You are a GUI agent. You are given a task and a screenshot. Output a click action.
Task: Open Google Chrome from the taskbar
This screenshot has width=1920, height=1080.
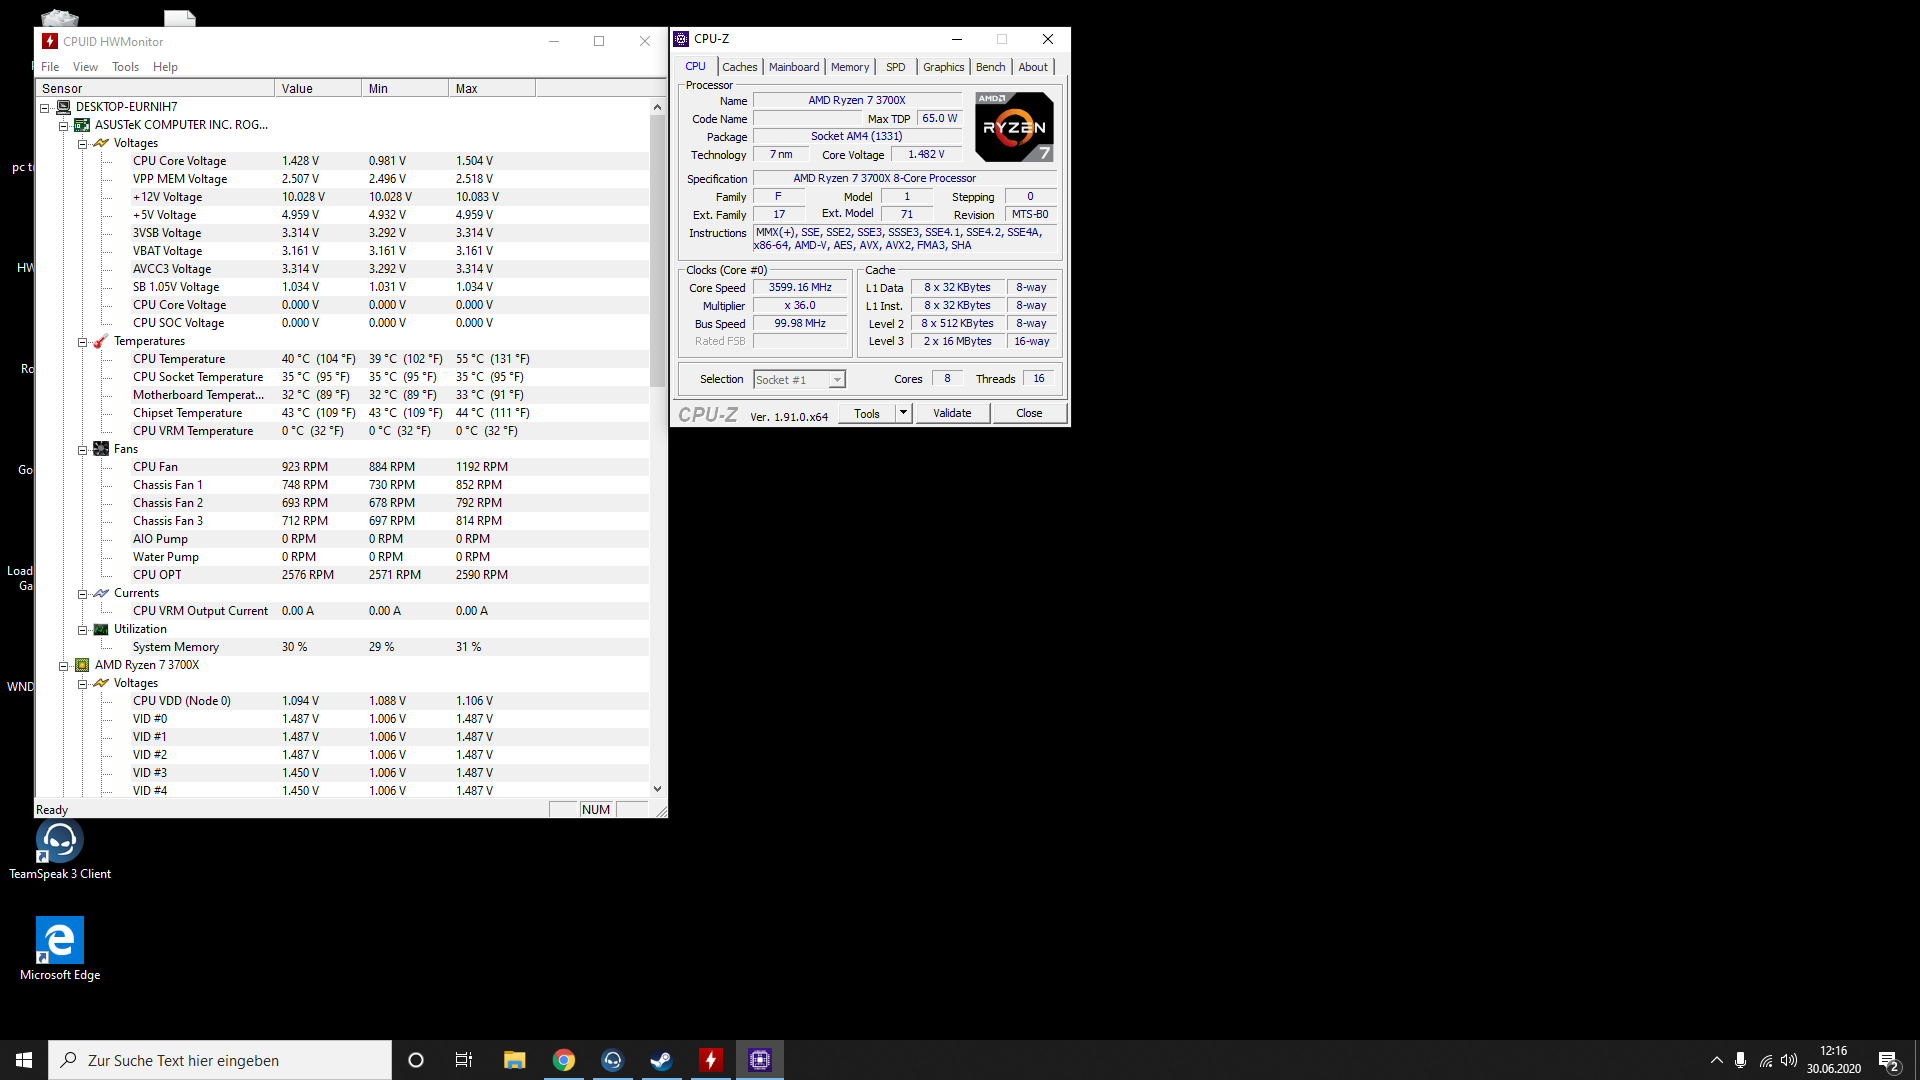(x=564, y=1060)
